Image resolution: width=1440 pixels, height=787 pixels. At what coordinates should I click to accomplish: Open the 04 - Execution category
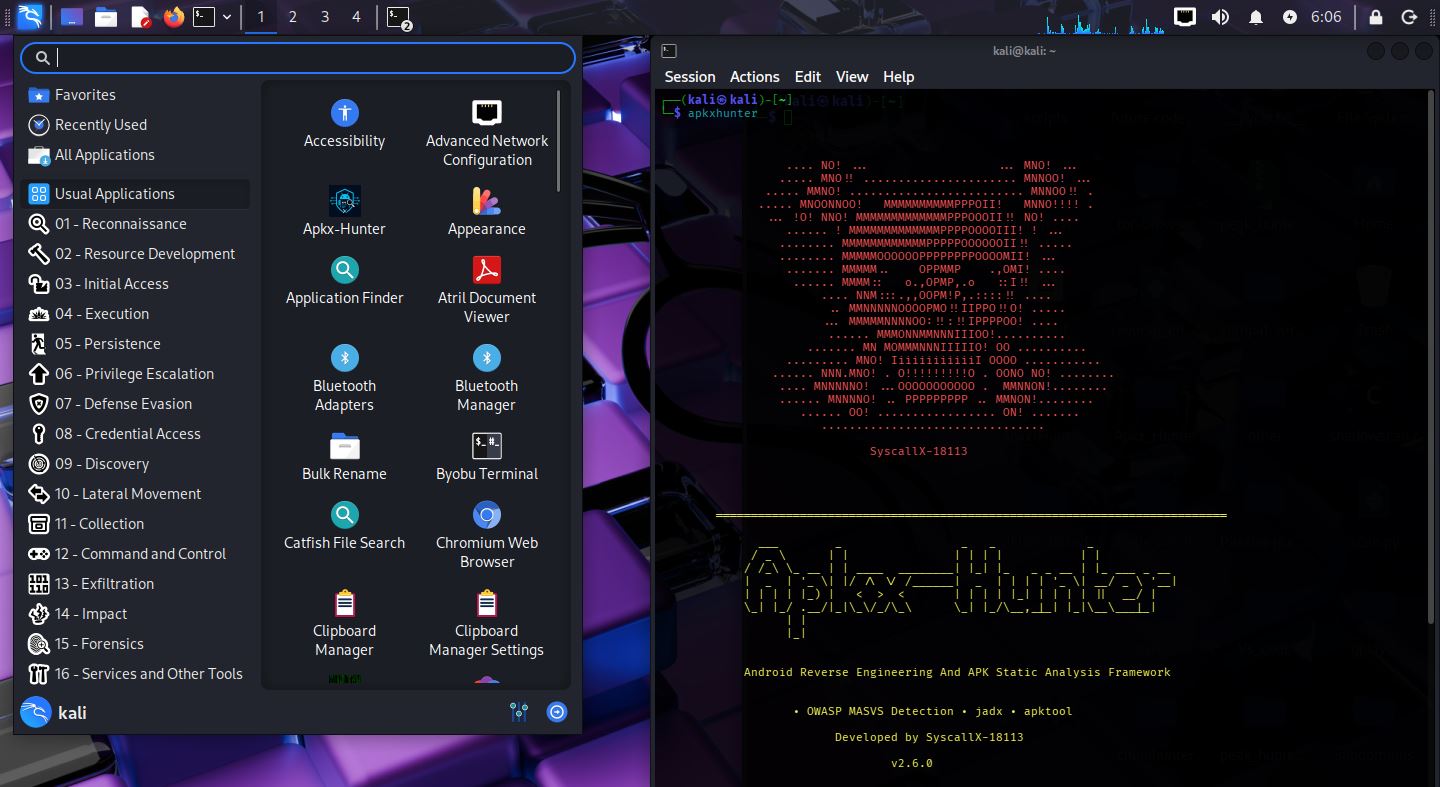pyautogui.click(x=136, y=314)
